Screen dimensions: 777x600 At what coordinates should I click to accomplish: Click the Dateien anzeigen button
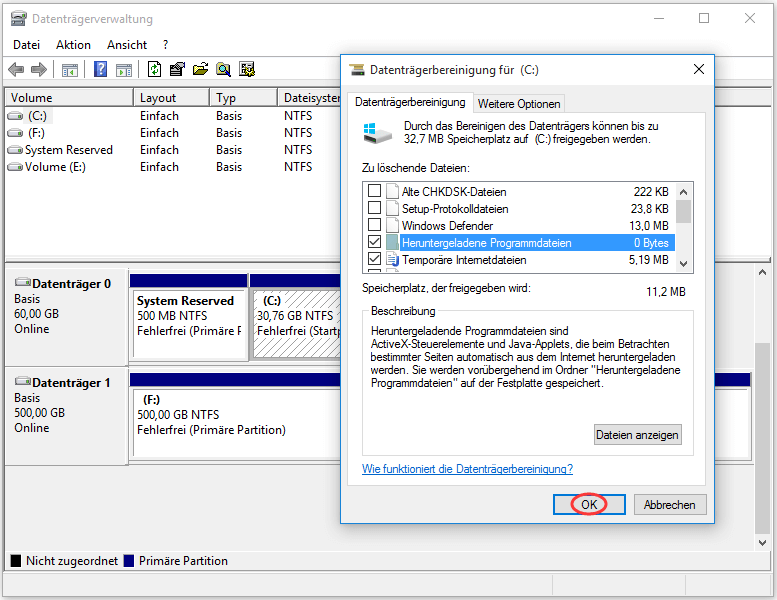pos(637,435)
